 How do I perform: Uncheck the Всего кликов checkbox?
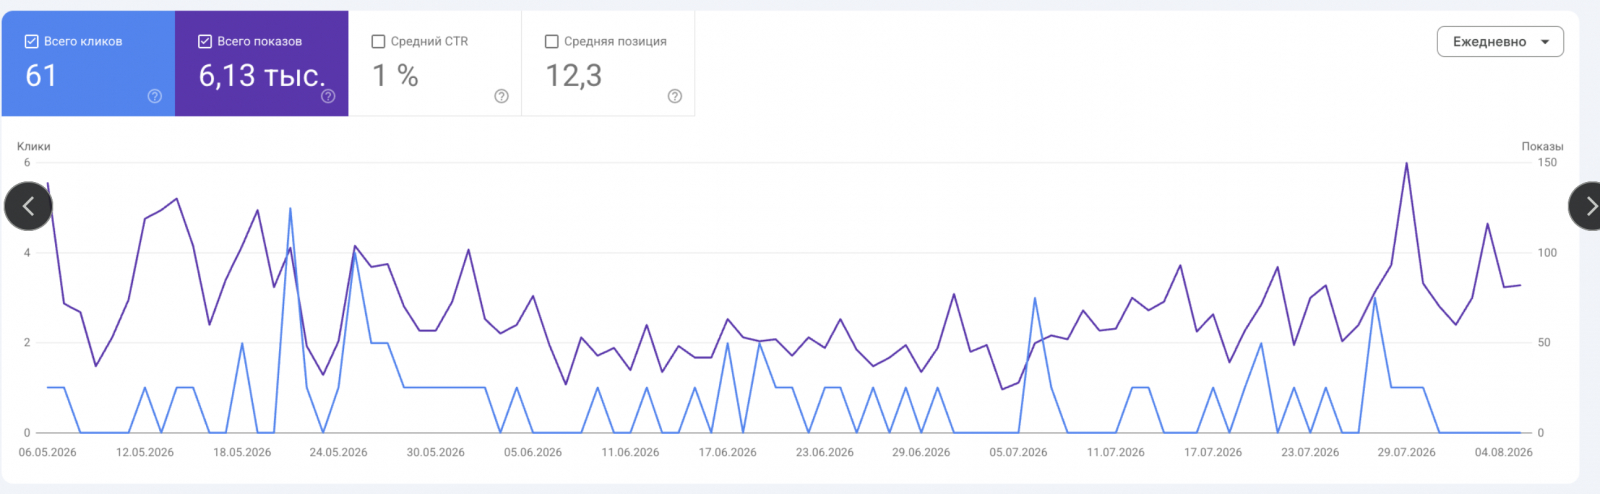(31, 41)
